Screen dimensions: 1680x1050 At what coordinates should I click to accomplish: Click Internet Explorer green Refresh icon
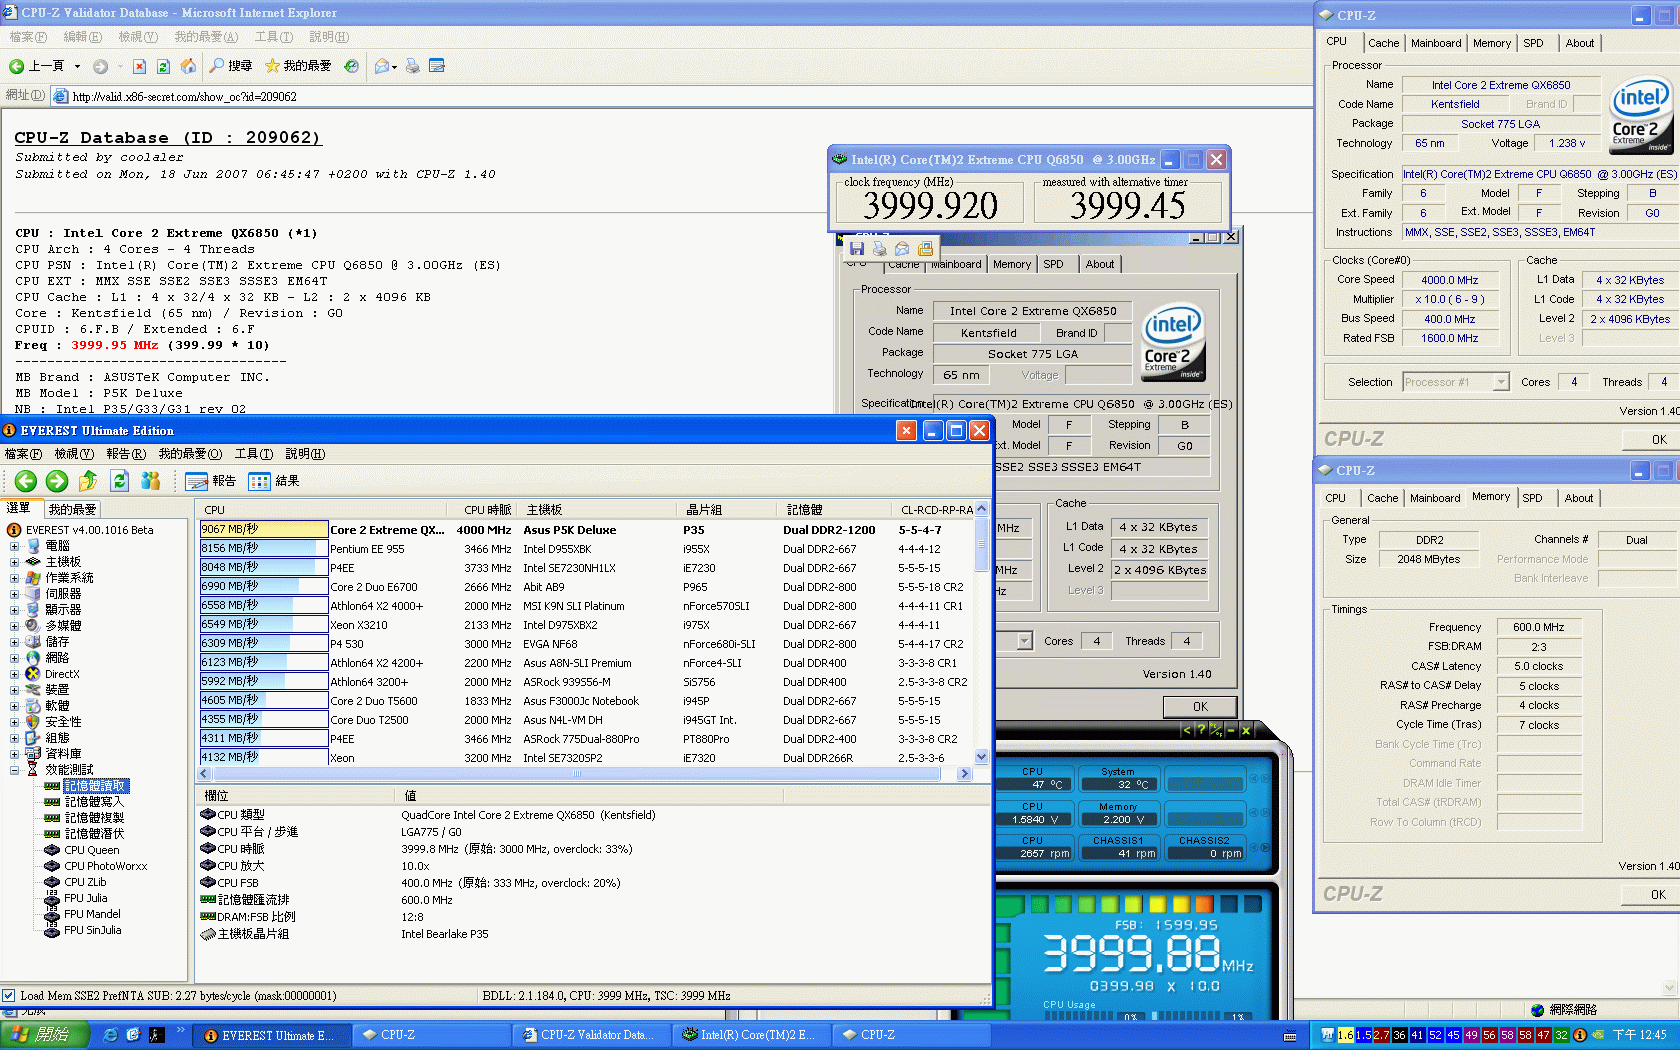pos(163,66)
